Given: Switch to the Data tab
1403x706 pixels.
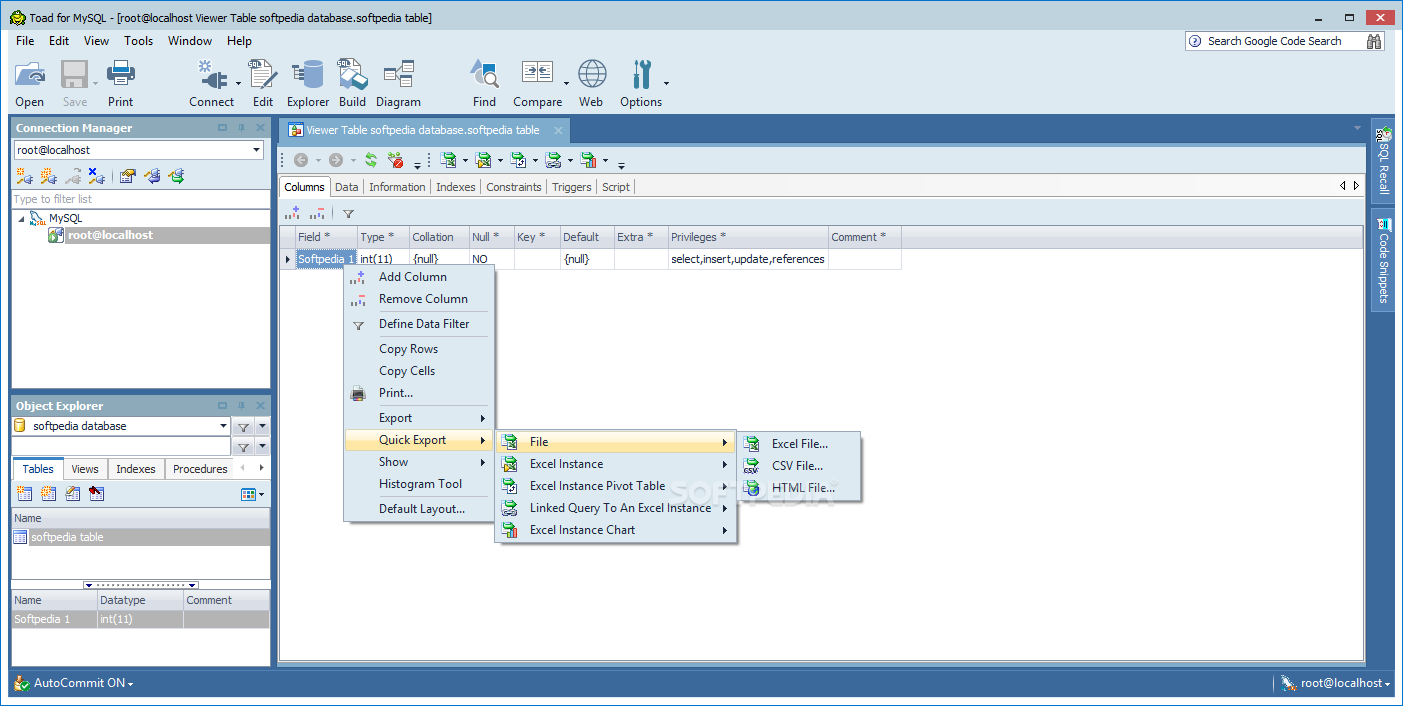Looking at the screenshot, I should (x=346, y=187).
